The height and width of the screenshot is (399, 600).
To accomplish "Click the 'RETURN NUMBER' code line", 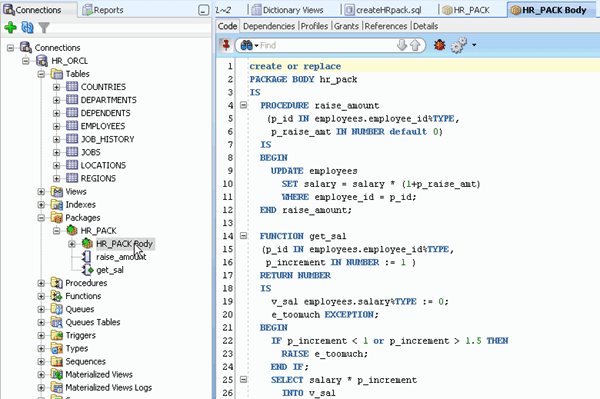I will tap(295, 275).
